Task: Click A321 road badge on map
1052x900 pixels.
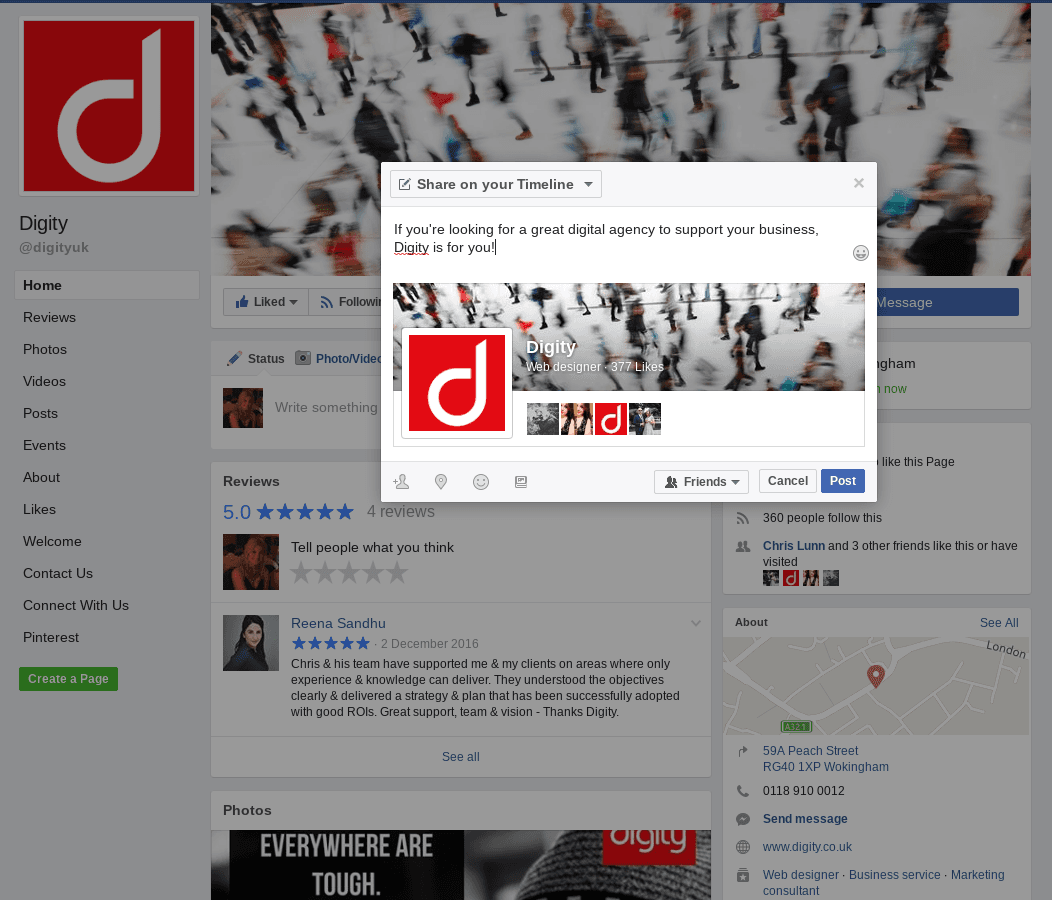Action: (x=796, y=727)
